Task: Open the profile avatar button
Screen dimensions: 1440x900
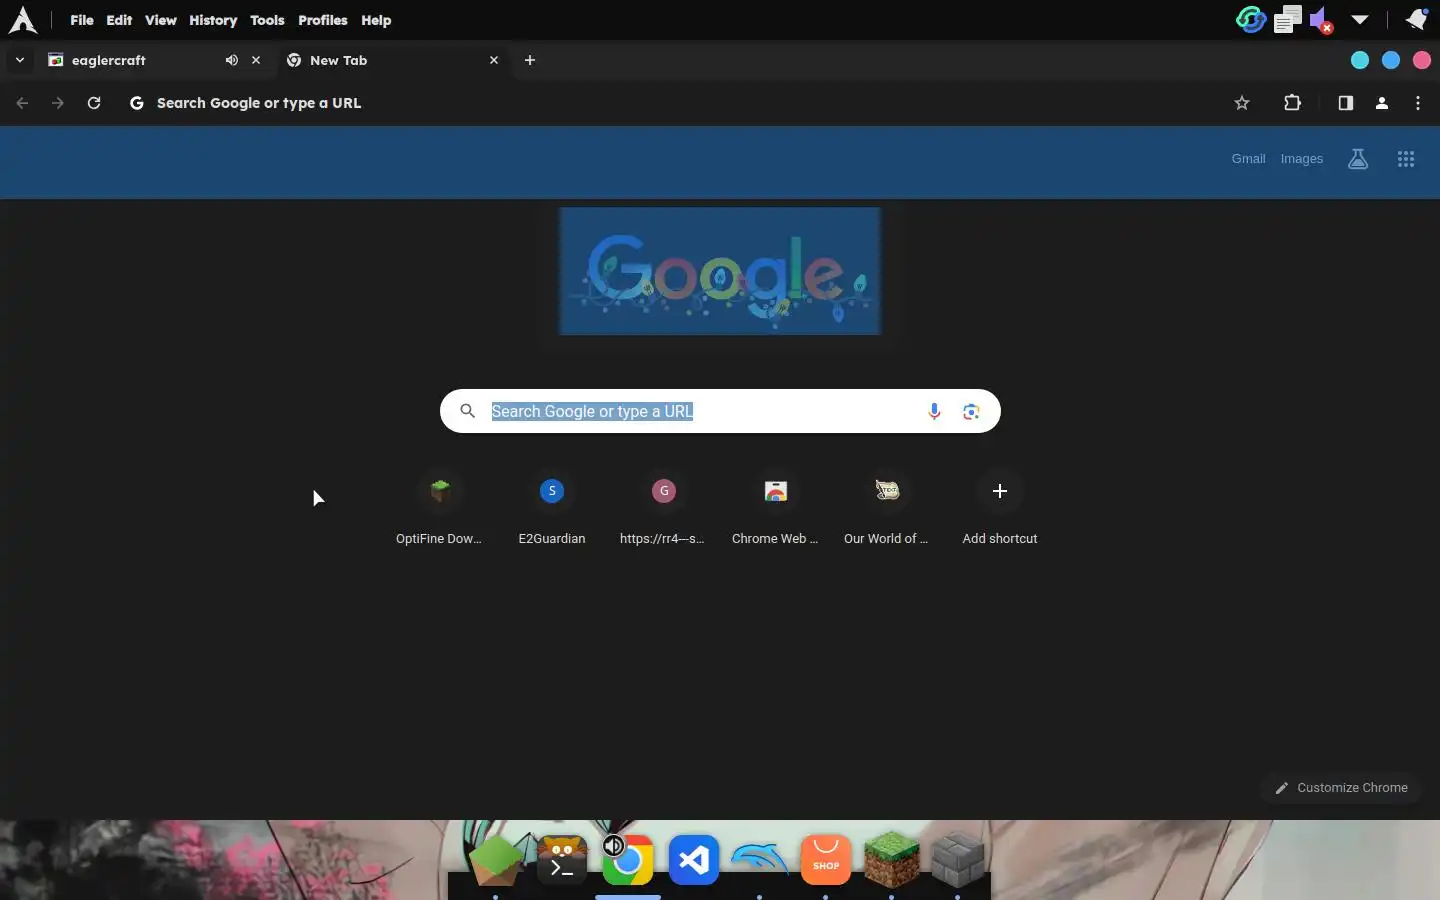Action: (1382, 103)
